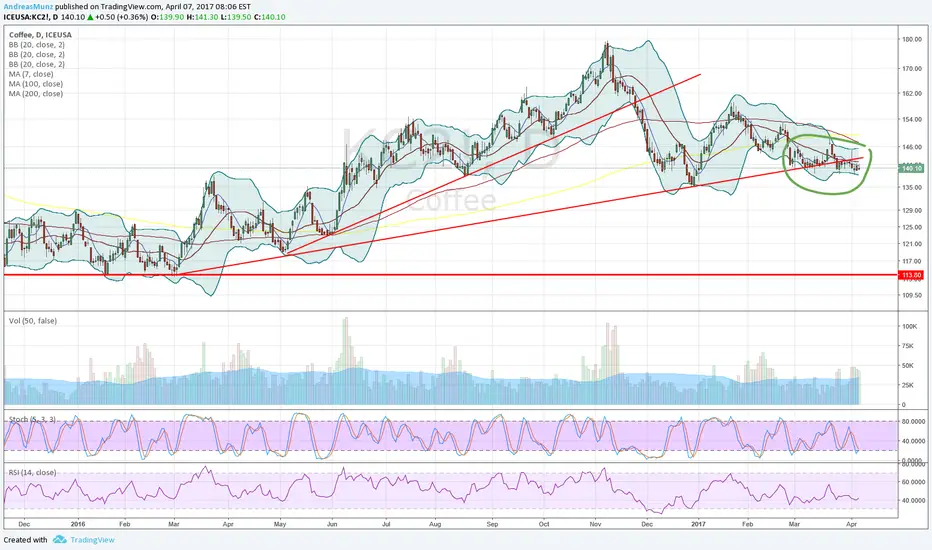Click the green up-arrow price change icon
932x550 pixels.
click(90, 17)
